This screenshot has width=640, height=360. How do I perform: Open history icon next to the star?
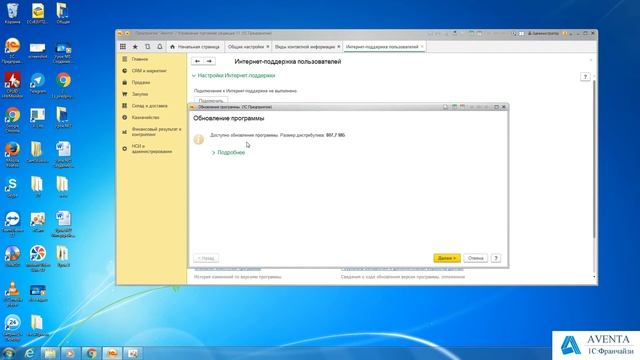pos(147,47)
